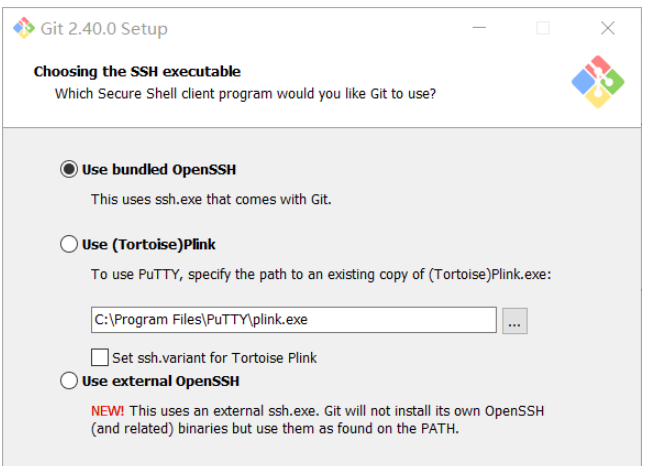Click the maximize window button
Screen dimensions: 647x466
point(542,28)
